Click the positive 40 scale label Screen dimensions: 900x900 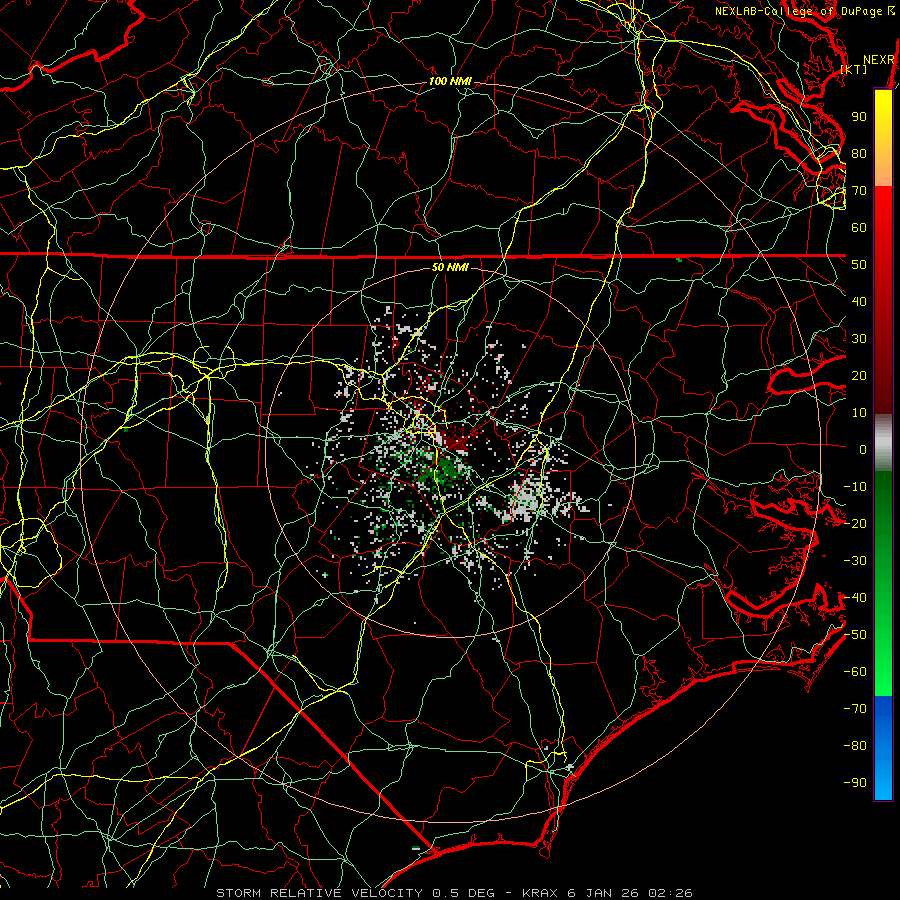(859, 301)
